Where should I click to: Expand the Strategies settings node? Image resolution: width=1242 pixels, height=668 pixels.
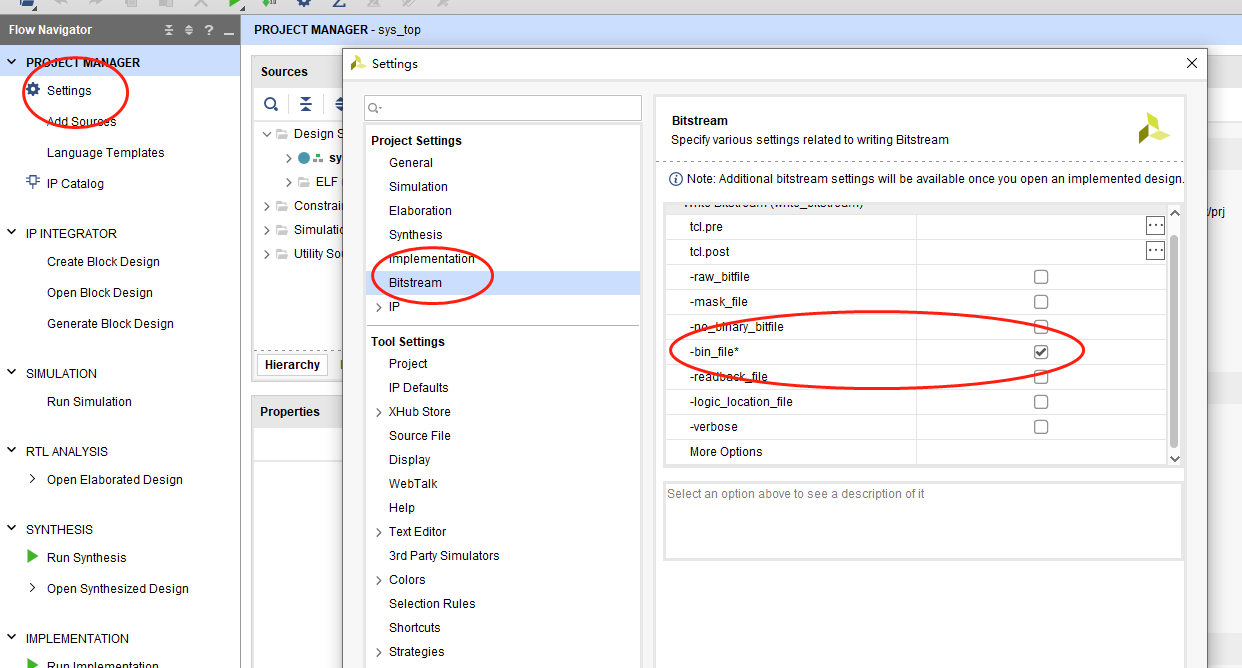coord(378,652)
